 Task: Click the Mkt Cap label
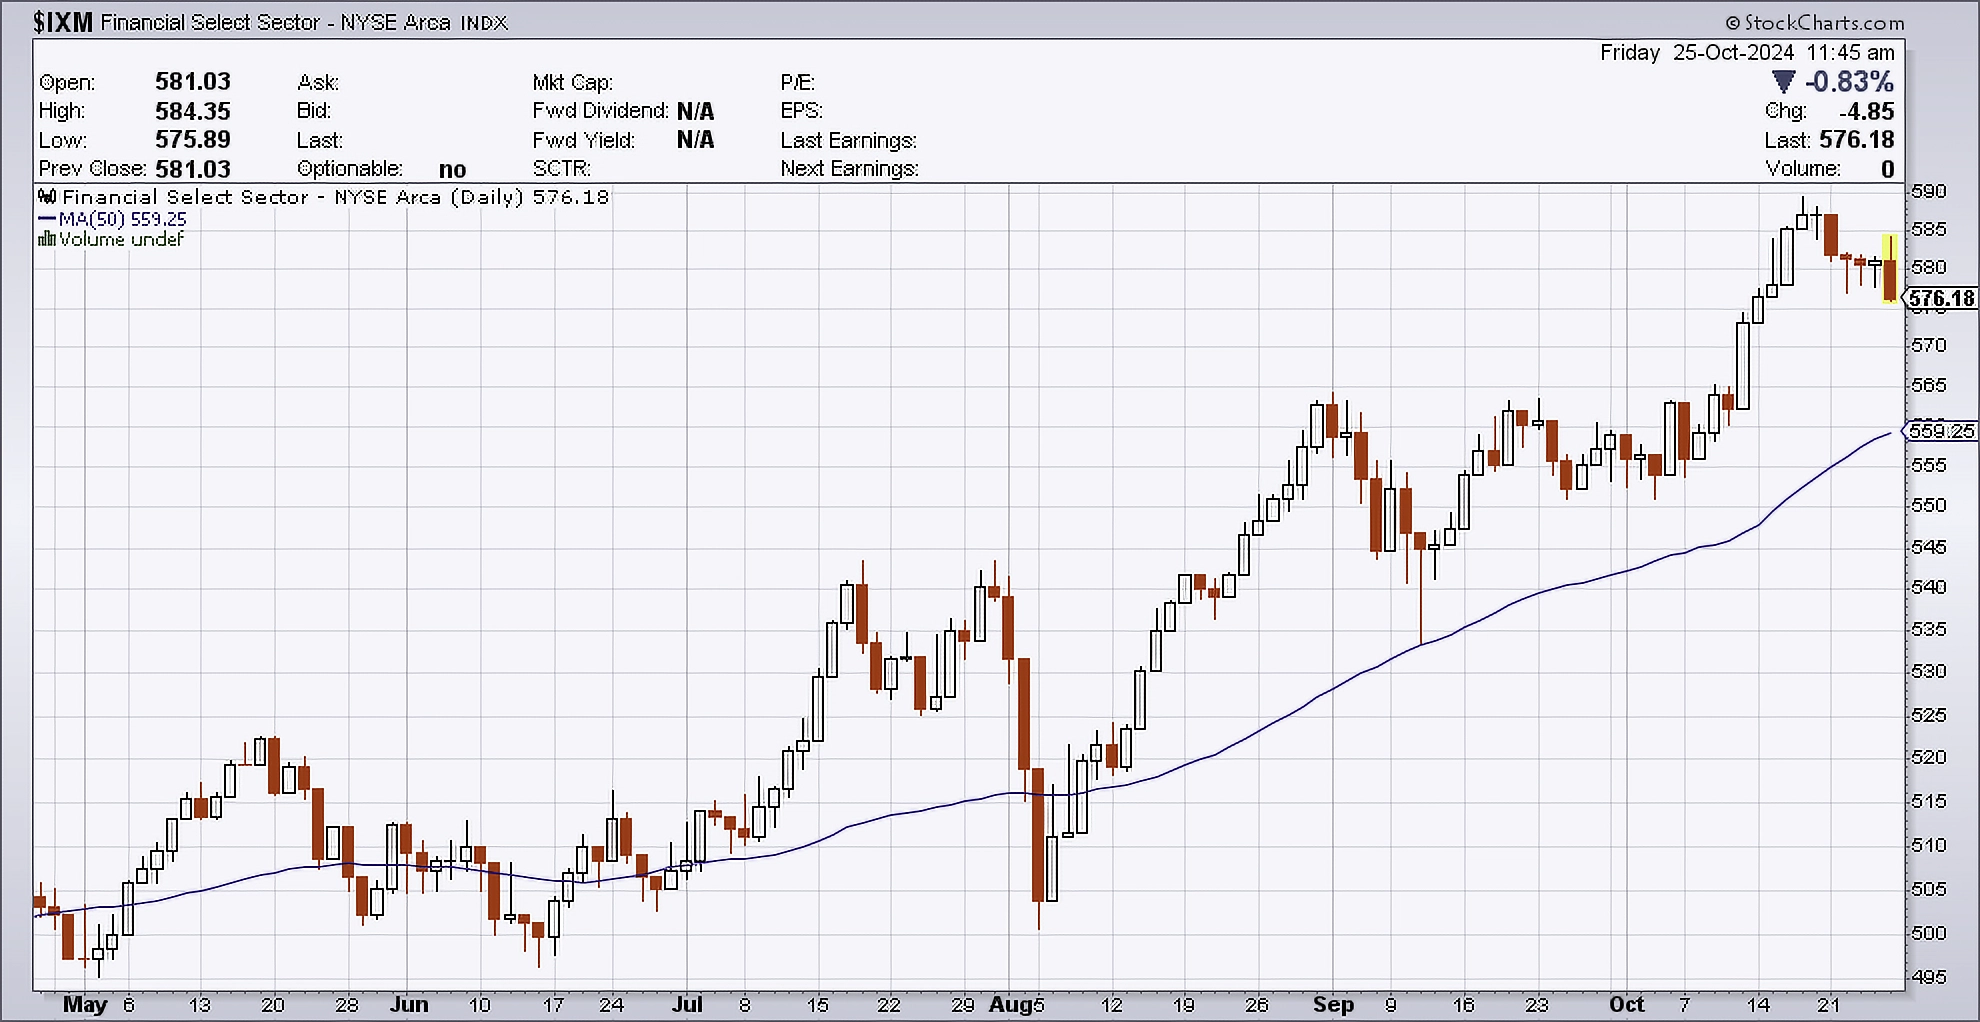(572, 82)
